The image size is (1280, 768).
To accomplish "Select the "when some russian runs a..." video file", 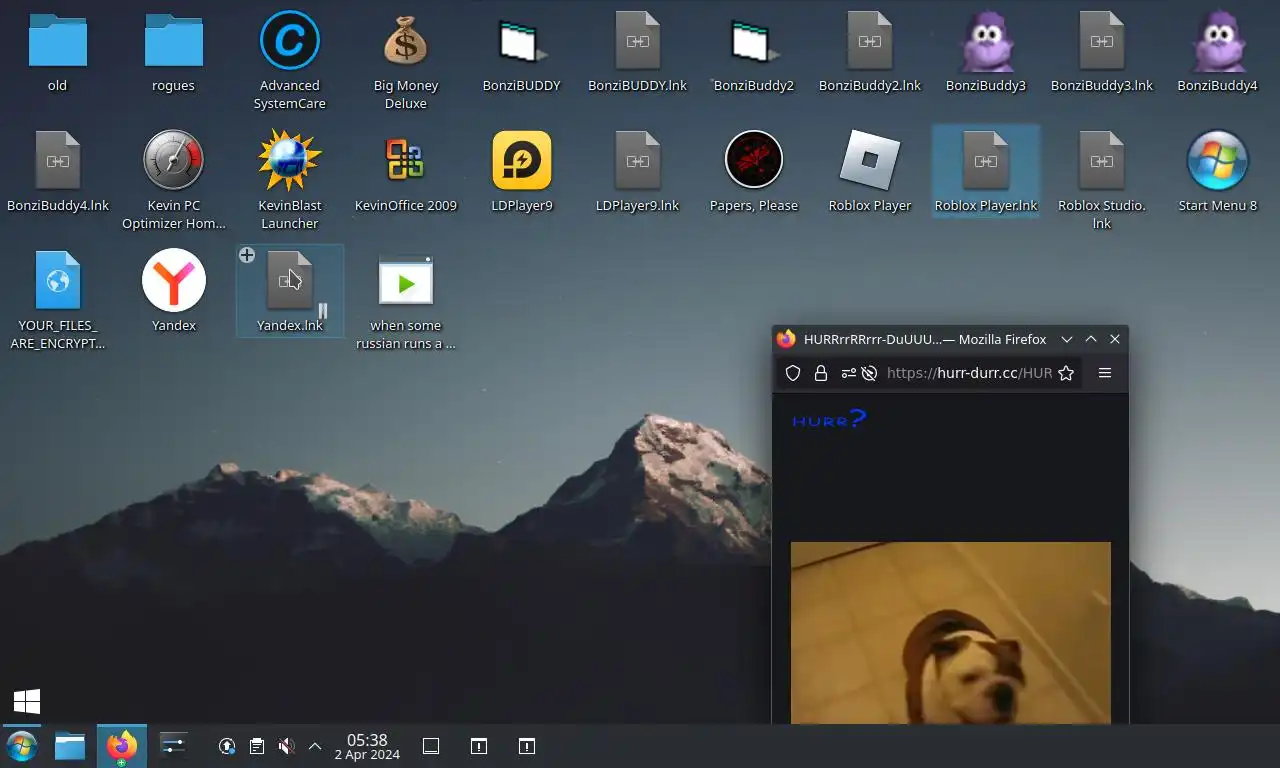I will click(405, 282).
